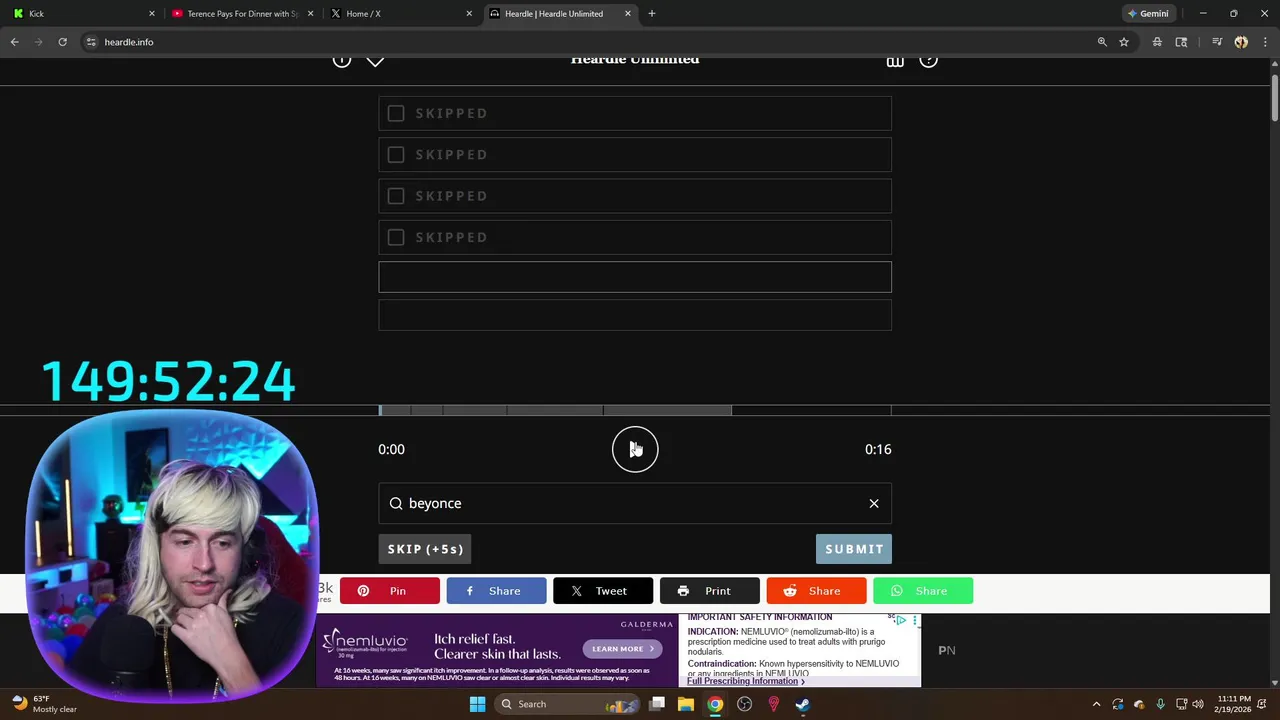Open browser extensions icon

point(1157,42)
